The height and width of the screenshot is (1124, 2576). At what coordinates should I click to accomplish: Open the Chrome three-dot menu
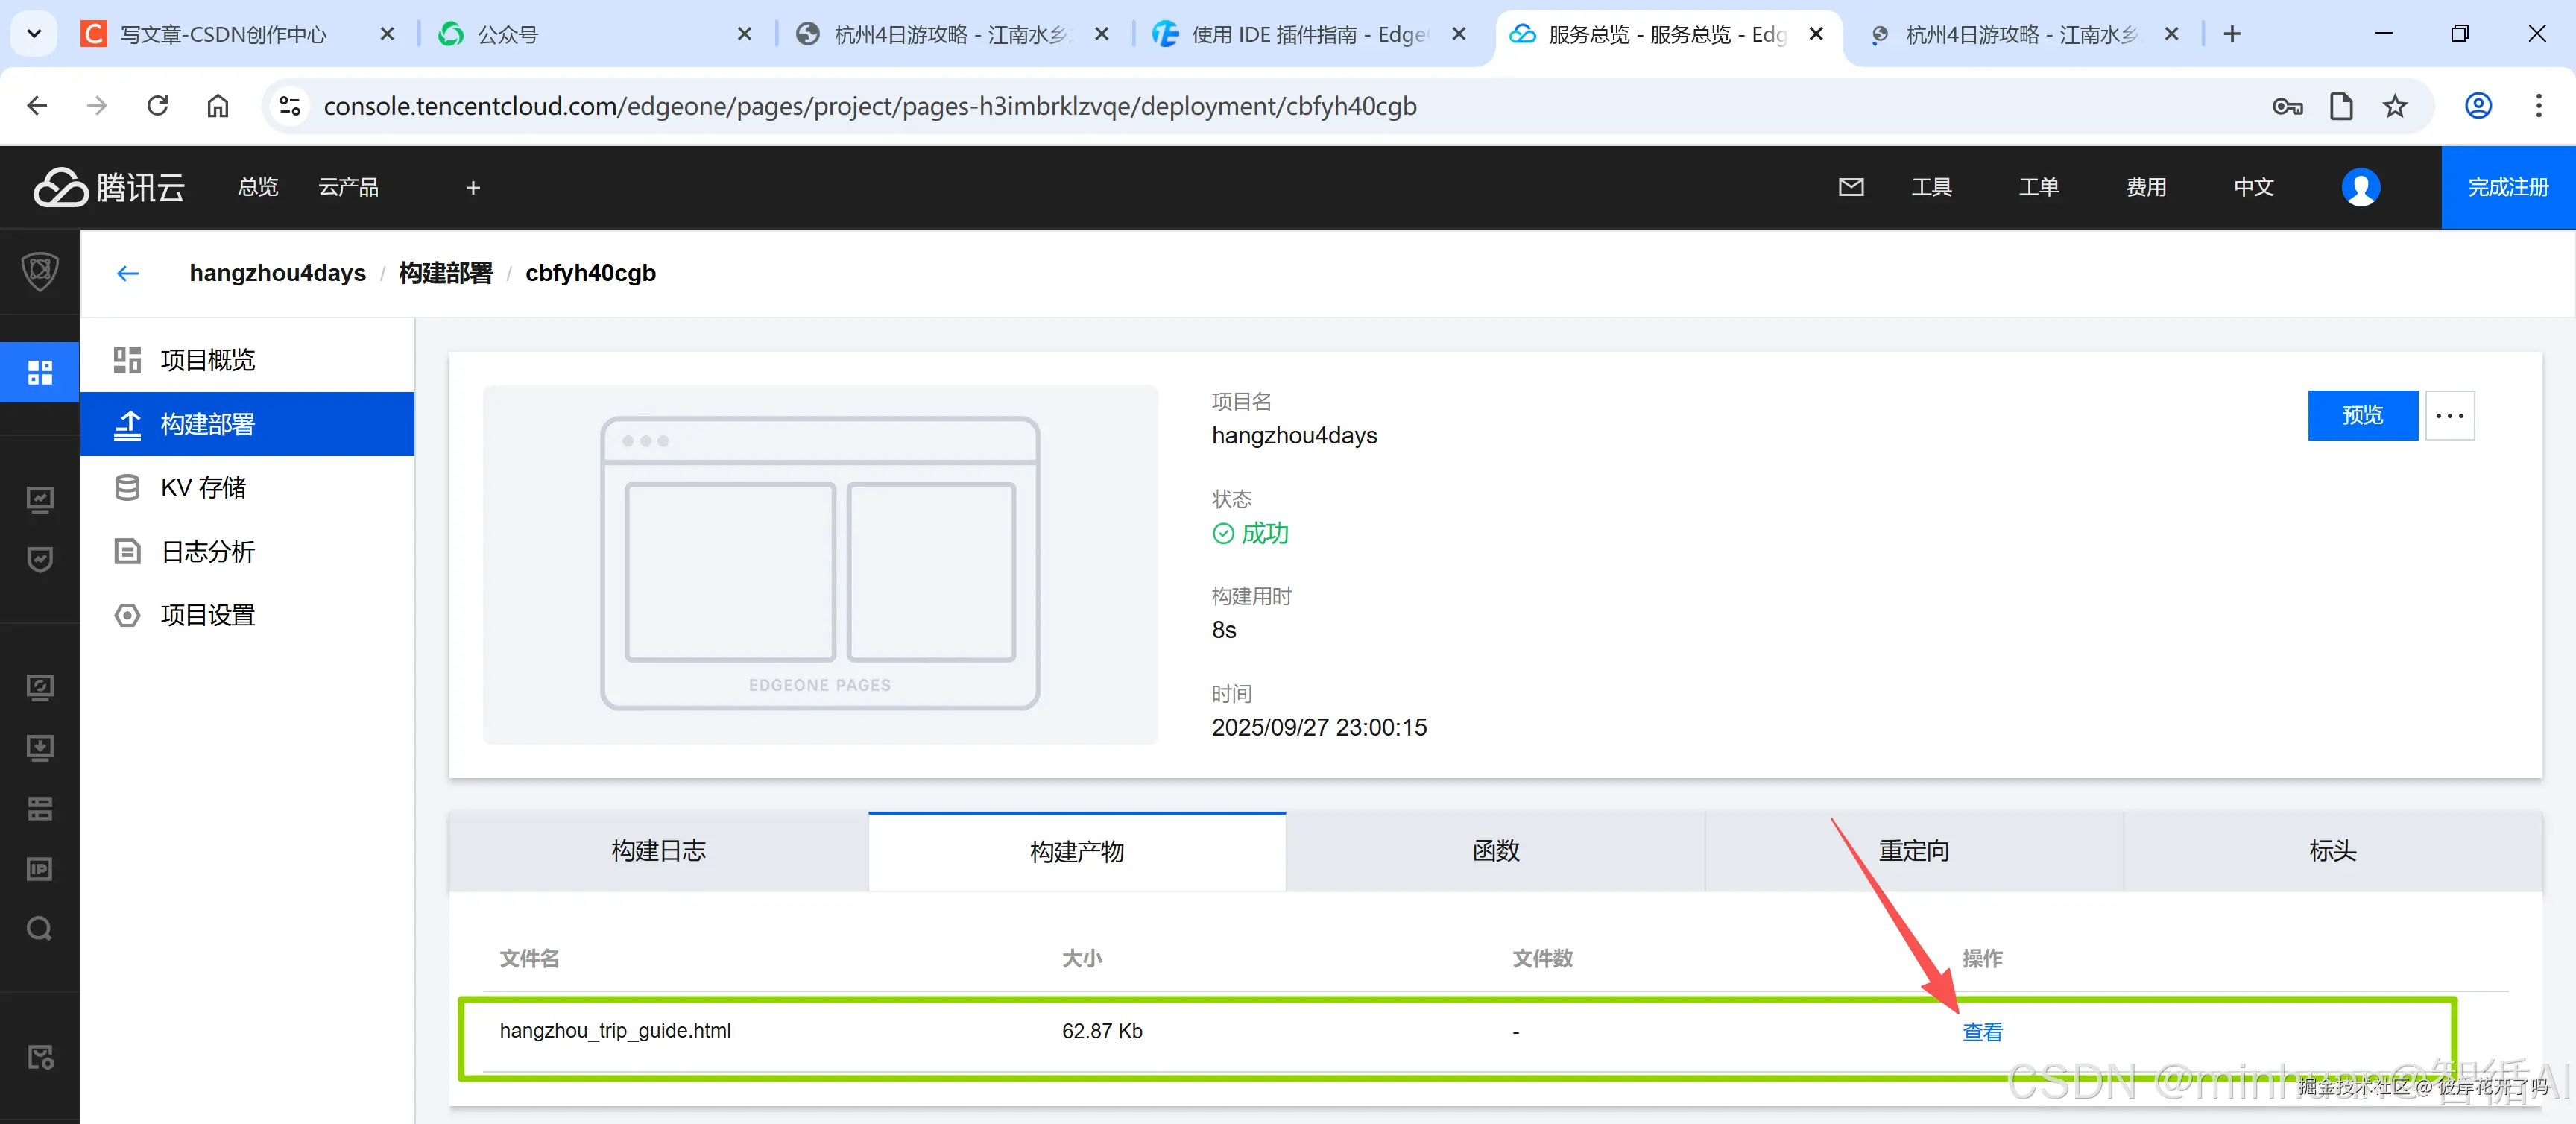coord(2538,106)
